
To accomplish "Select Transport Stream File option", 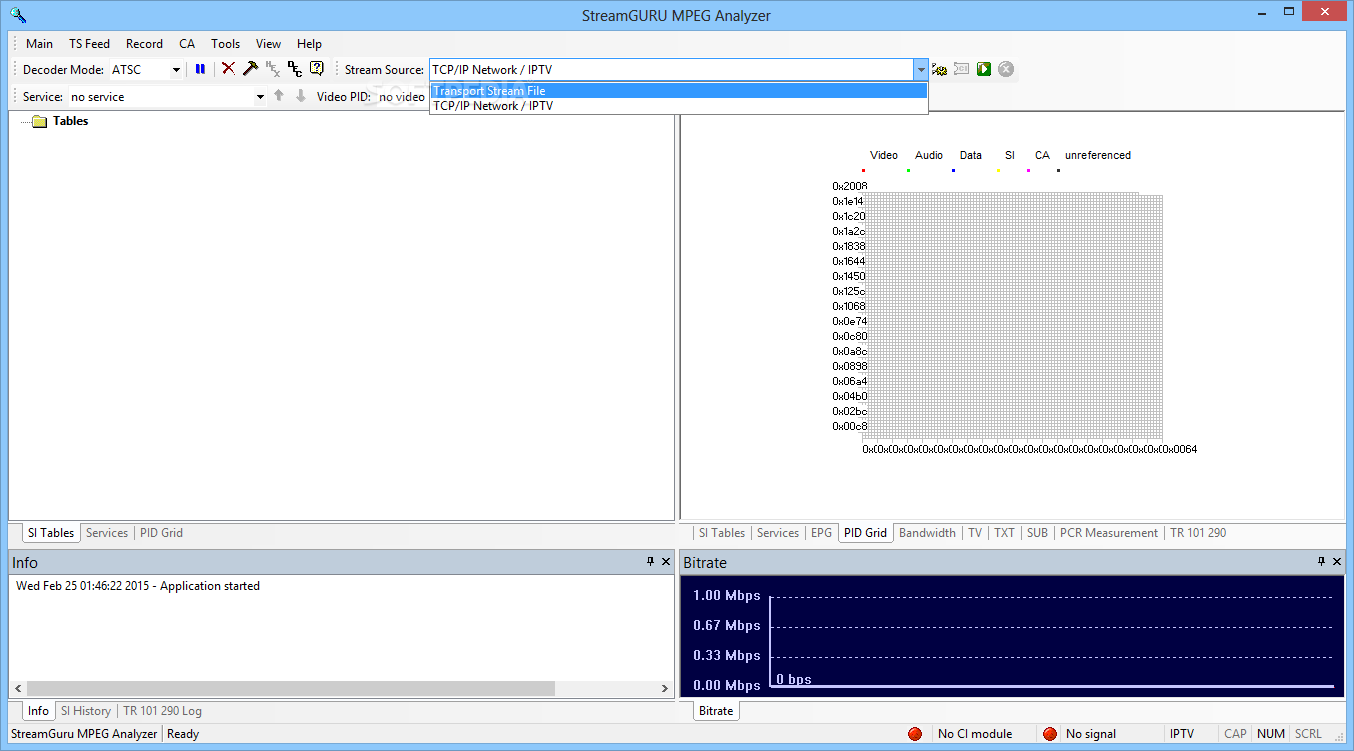I will click(679, 91).
